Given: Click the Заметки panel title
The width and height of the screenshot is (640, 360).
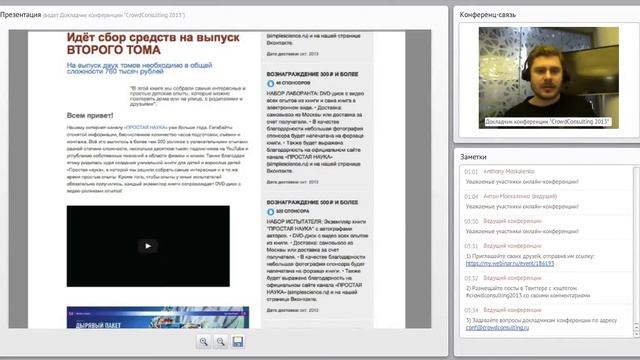Looking at the screenshot, I should 473,157.
